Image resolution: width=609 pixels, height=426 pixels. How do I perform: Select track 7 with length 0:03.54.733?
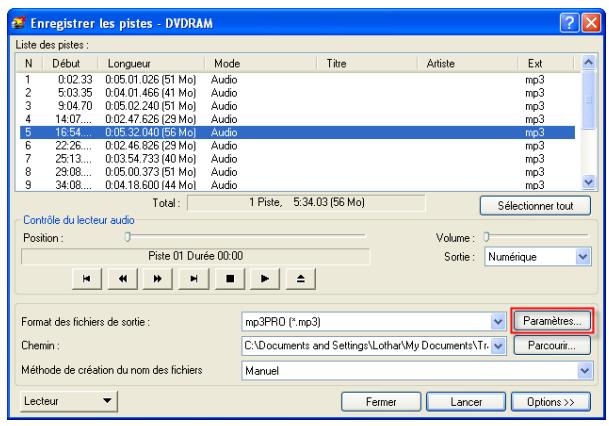[x=298, y=159]
